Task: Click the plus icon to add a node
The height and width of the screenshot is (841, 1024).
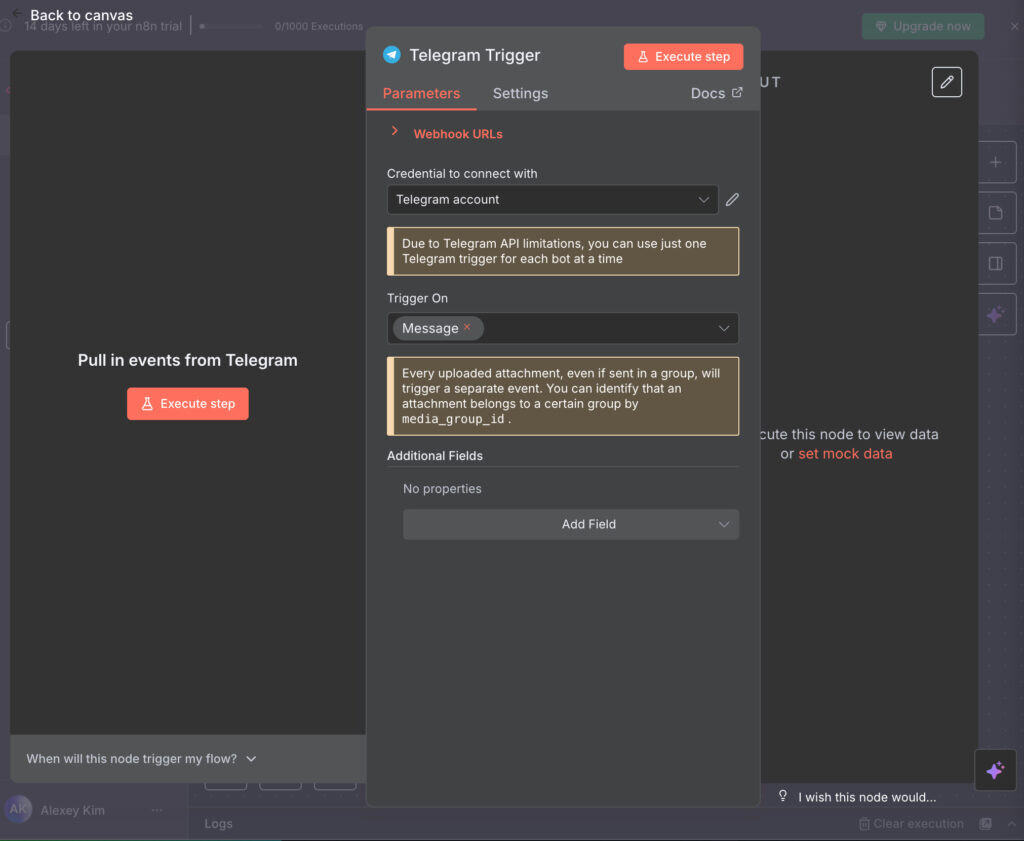Action: tap(995, 162)
